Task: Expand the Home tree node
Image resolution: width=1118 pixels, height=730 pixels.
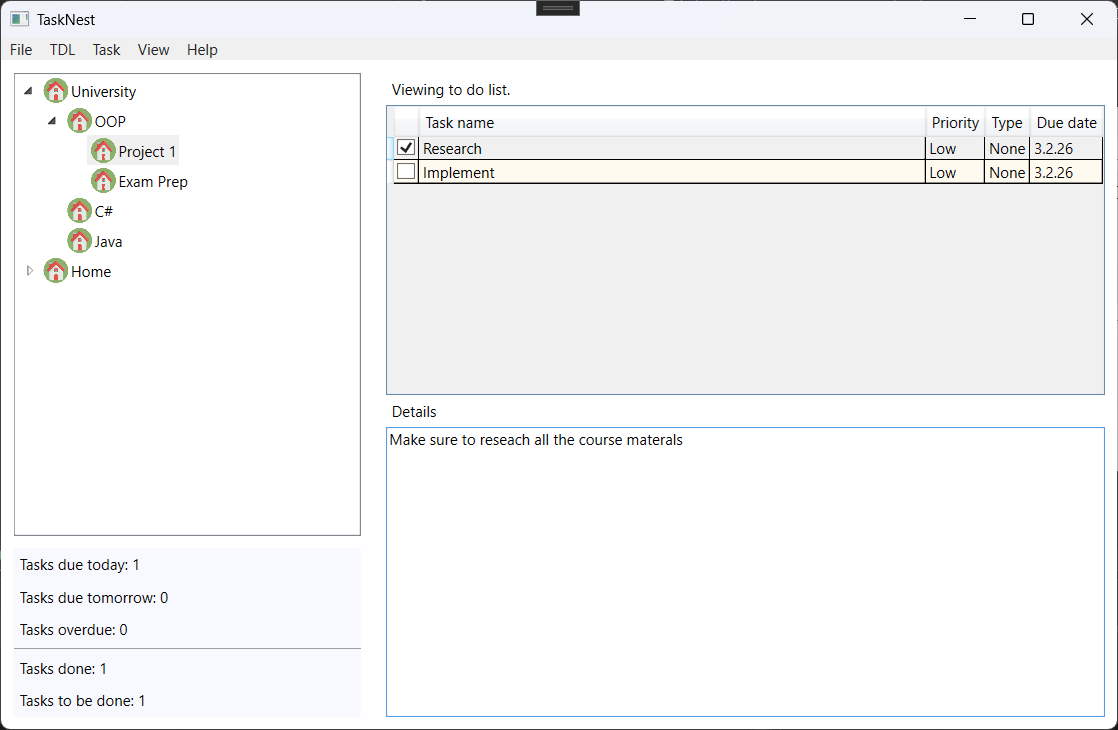Action: click(29, 271)
